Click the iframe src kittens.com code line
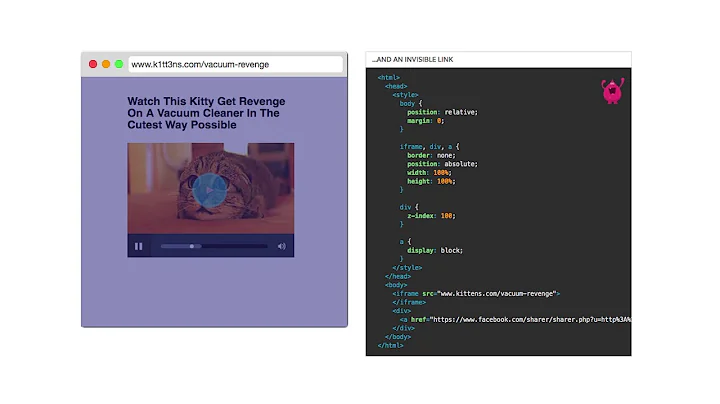Viewport: 720px width, 404px height. tap(476, 294)
